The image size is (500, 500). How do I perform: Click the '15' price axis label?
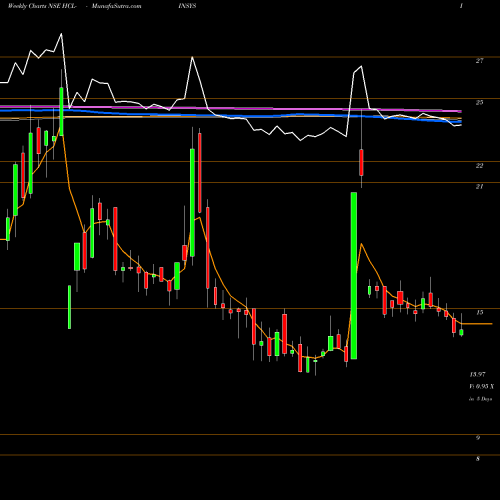pyautogui.click(x=479, y=313)
